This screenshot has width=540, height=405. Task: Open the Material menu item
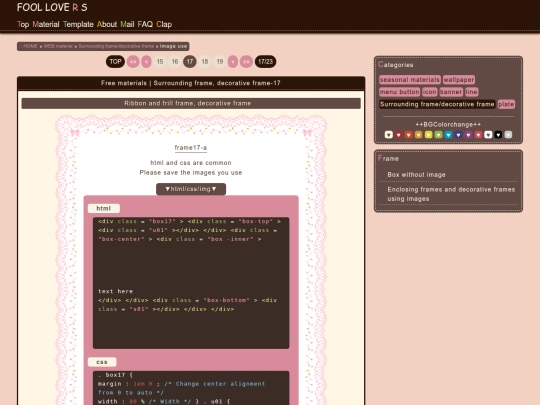[46, 24]
